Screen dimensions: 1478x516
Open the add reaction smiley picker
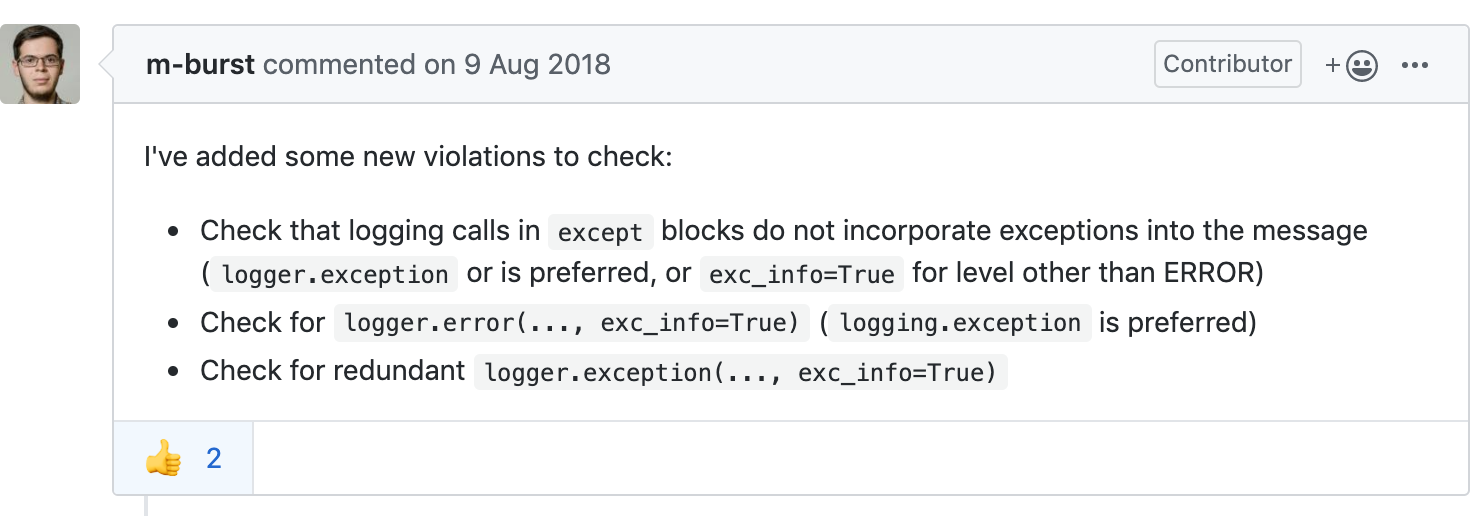point(1351,66)
